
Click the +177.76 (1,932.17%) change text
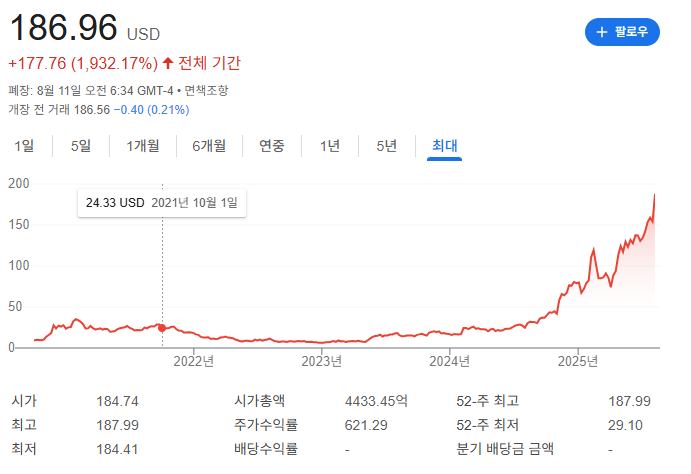[83, 63]
